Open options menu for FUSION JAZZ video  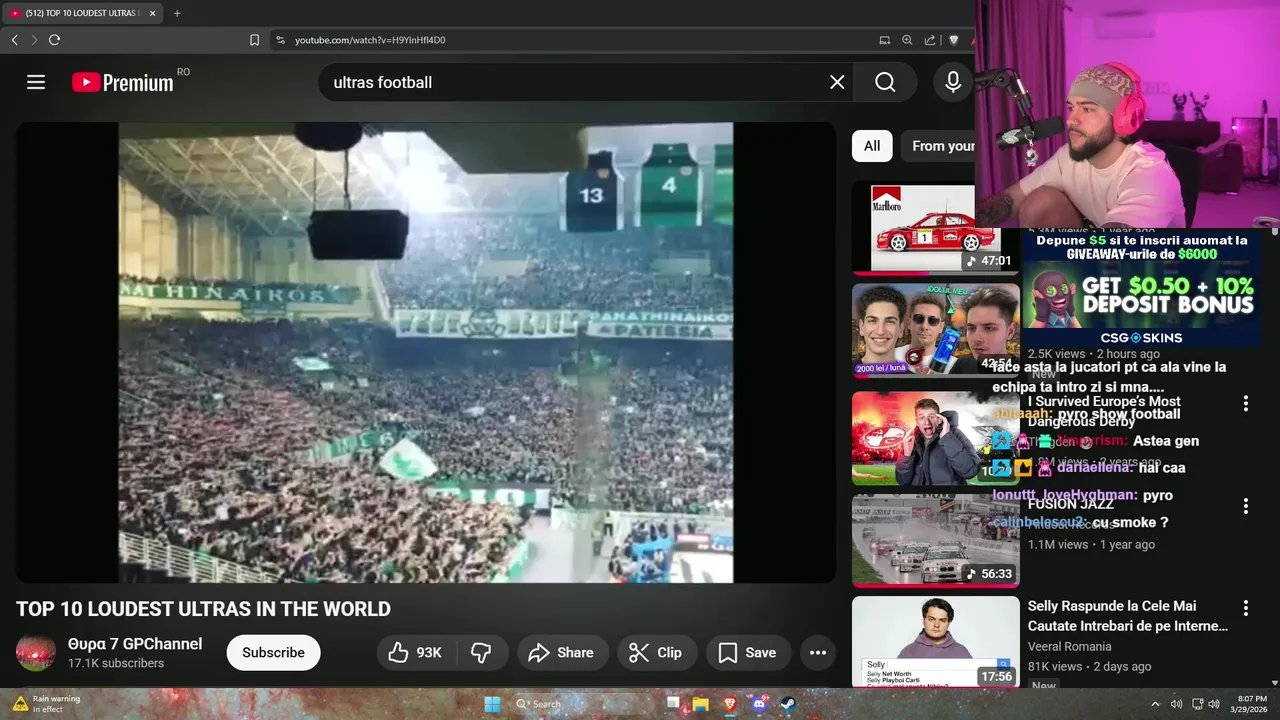point(1246,506)
